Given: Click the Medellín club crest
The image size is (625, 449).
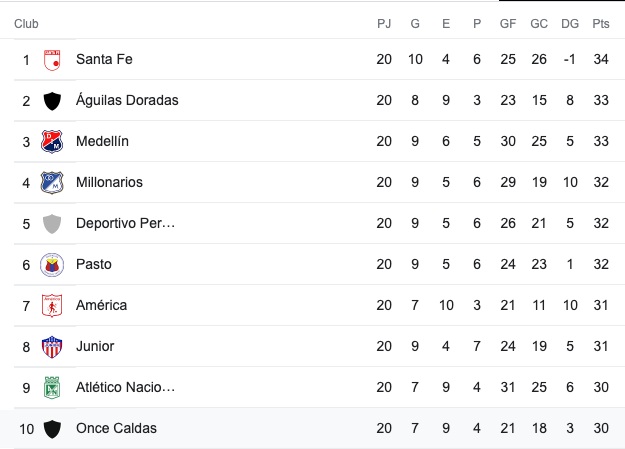Looking at the screenshot, I should 52,142.
